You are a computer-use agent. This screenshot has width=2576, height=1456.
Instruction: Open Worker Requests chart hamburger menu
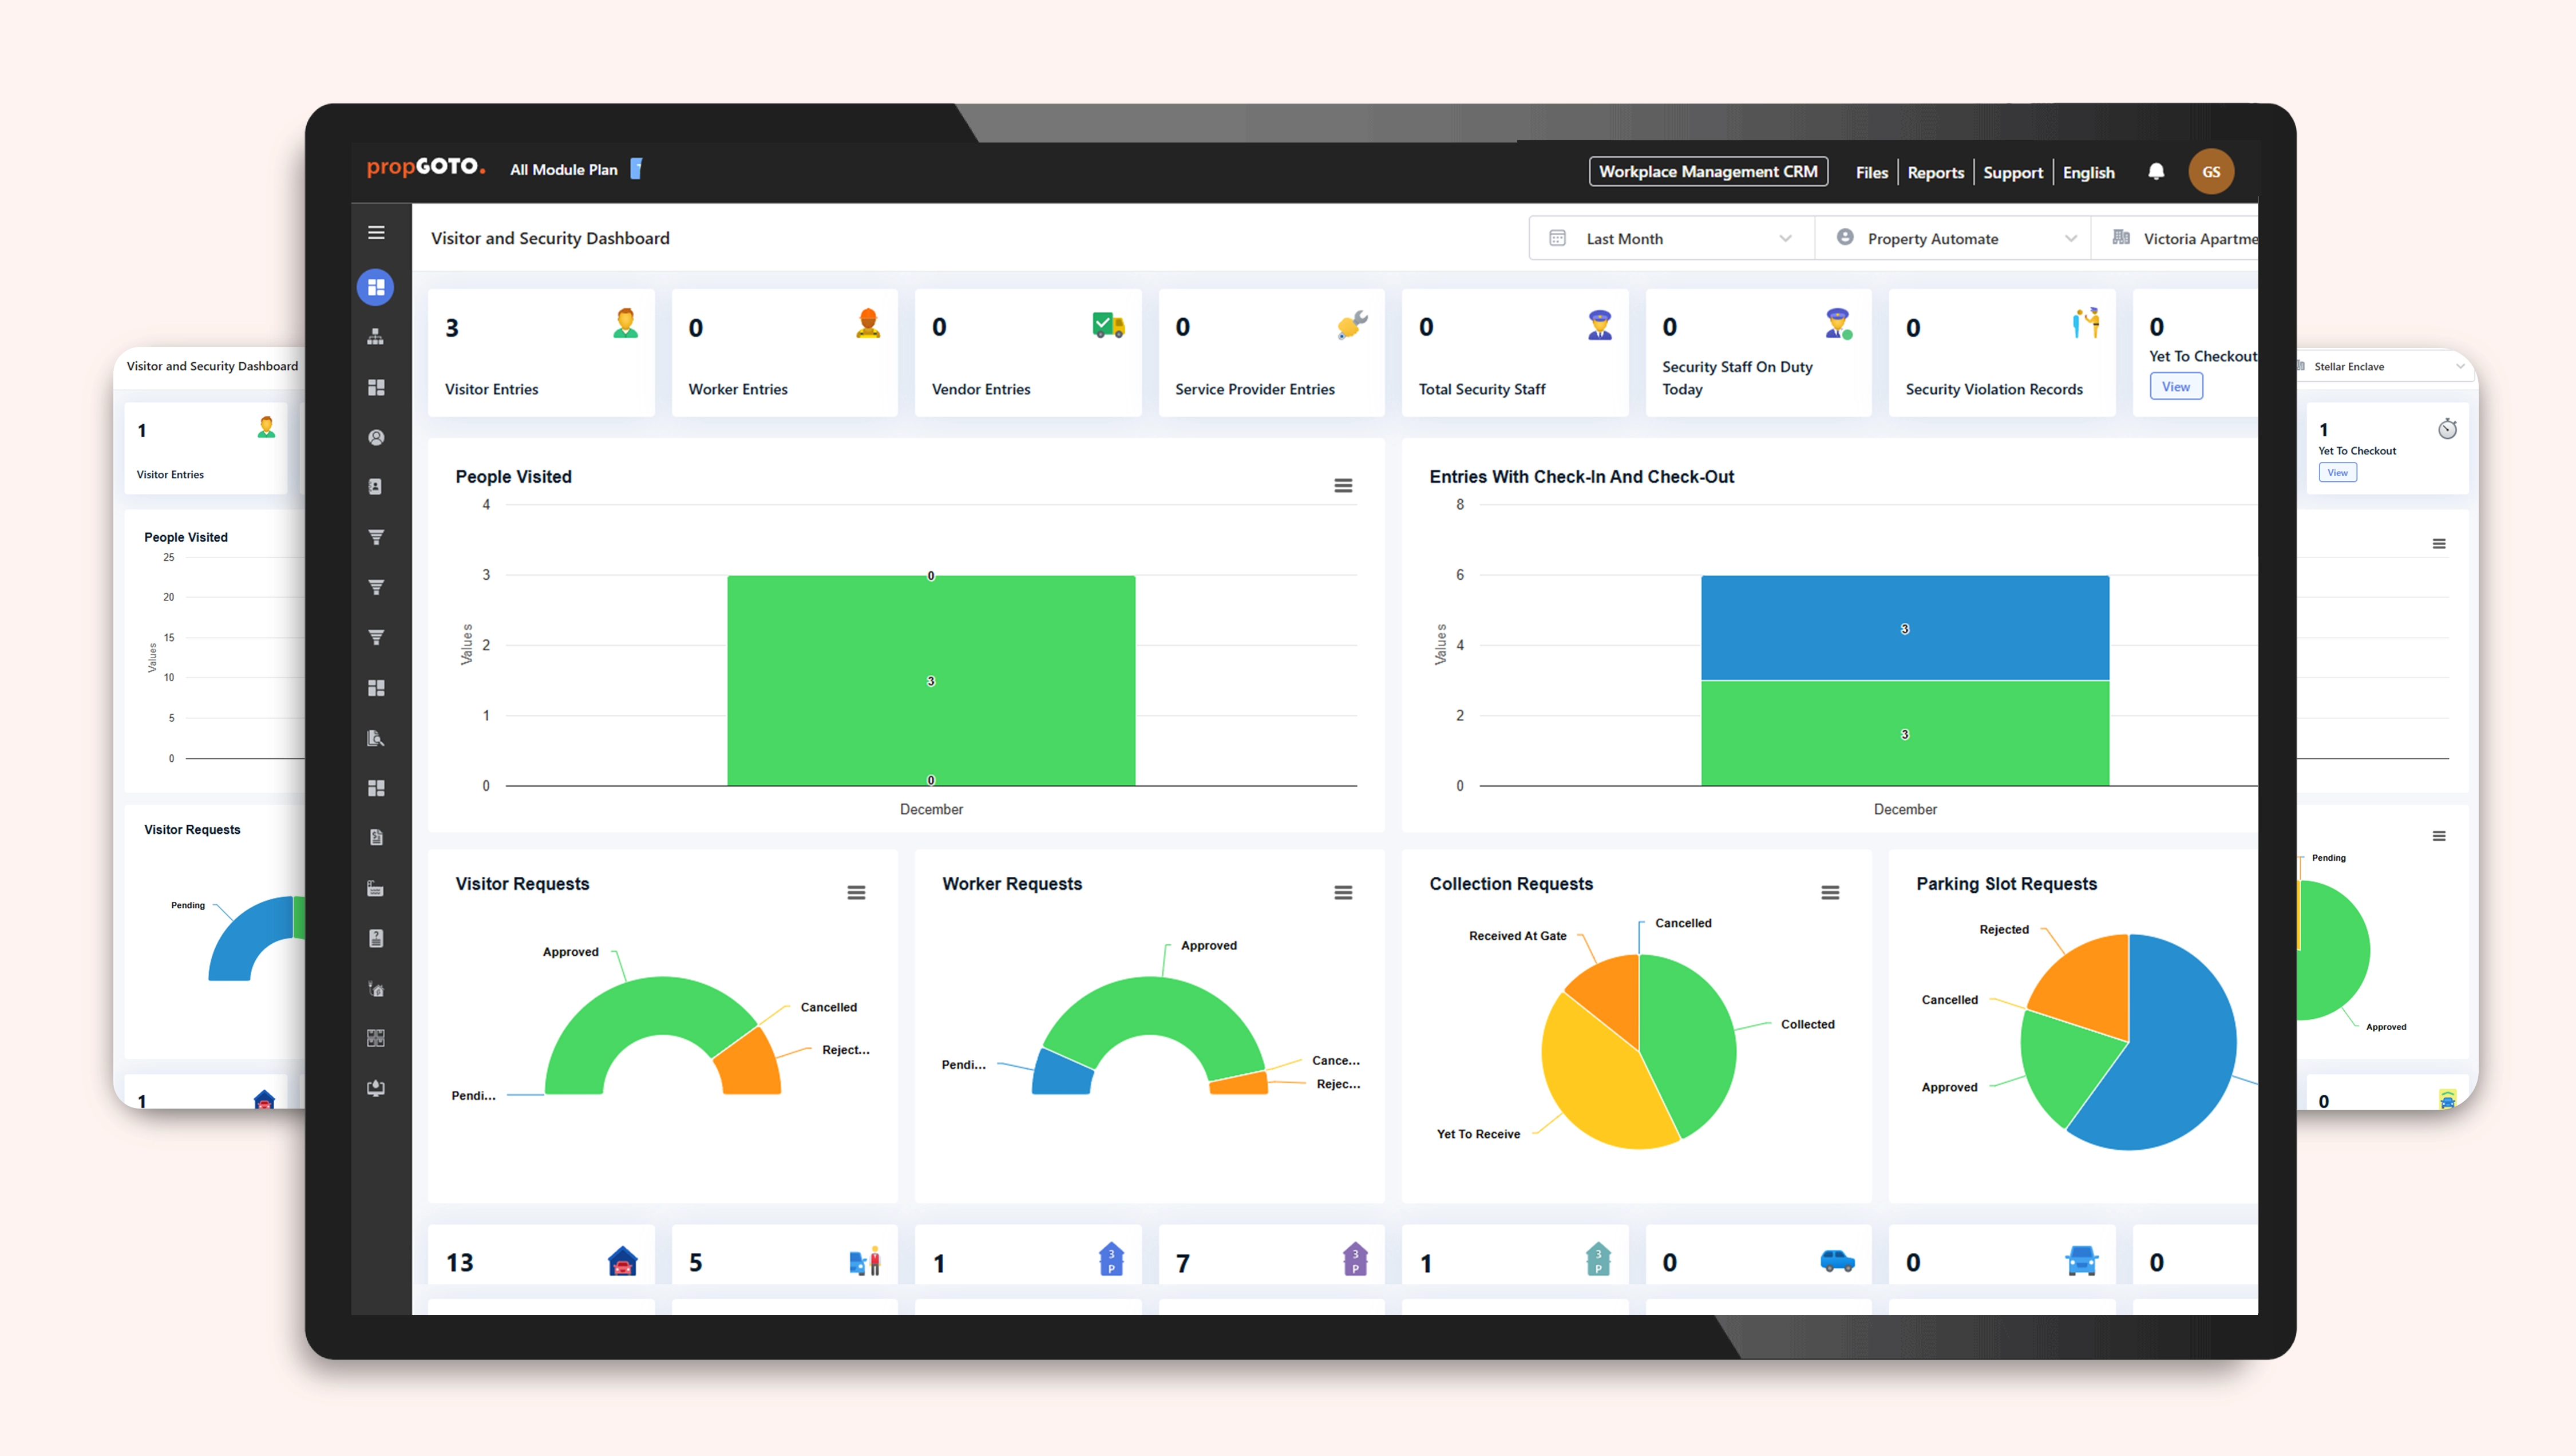point(1343,893)
